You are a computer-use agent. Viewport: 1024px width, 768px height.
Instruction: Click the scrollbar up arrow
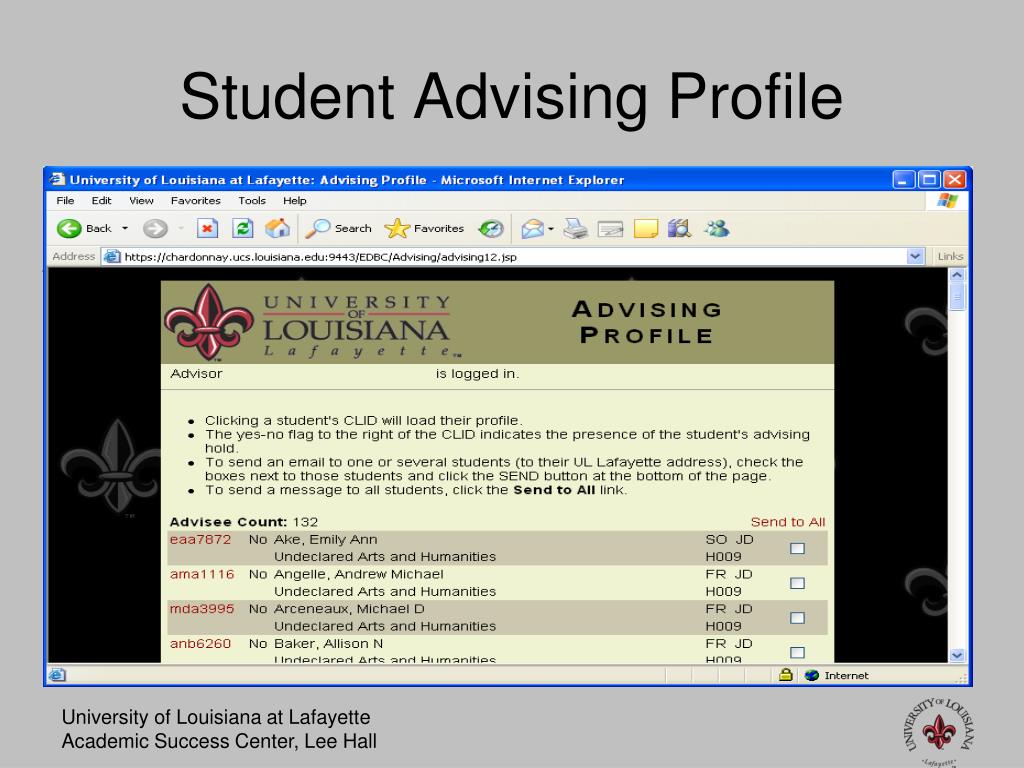point(957,275)
